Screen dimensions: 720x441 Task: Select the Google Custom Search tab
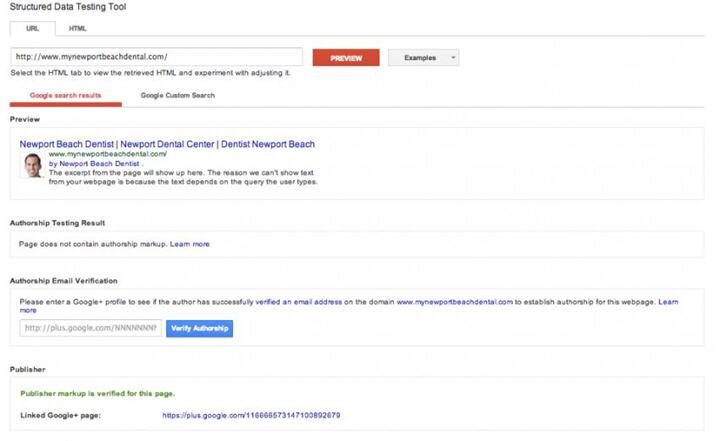click(x=178, y=96)
